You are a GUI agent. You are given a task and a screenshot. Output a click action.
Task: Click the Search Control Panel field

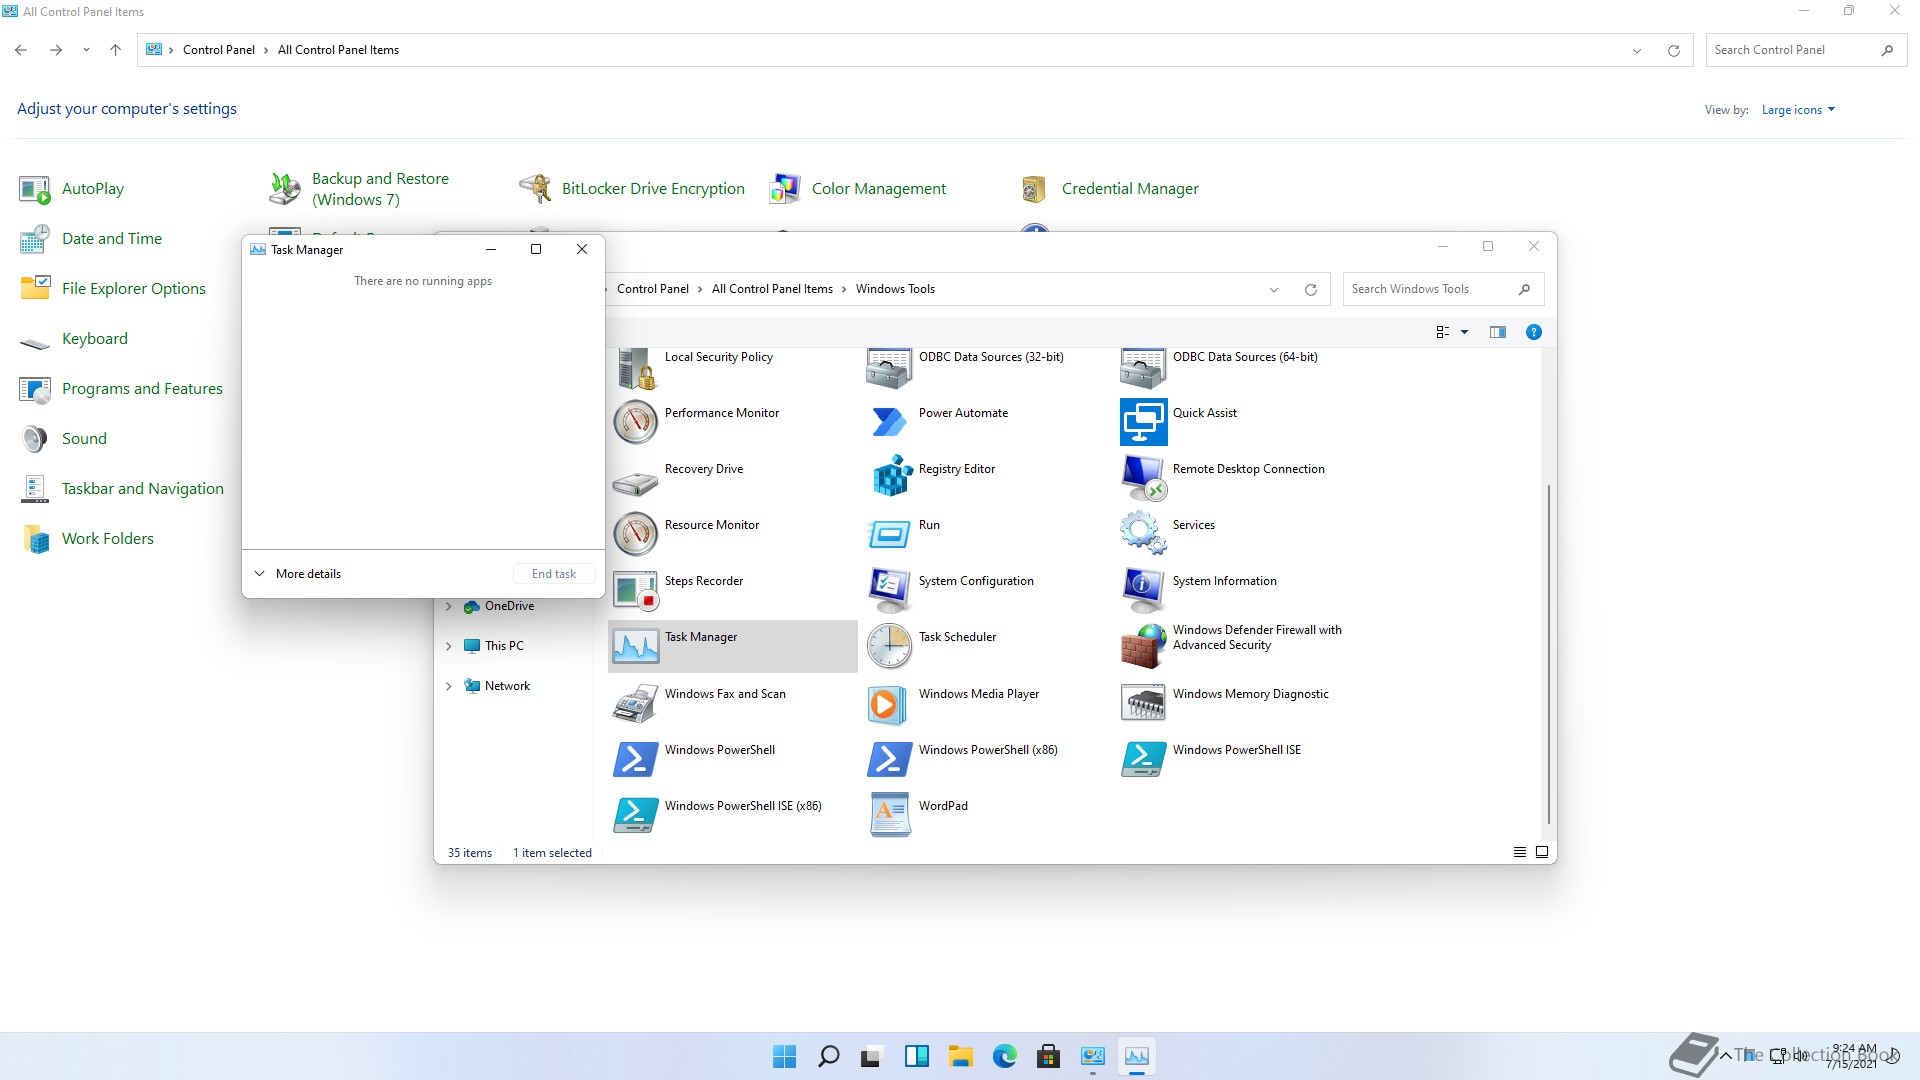tap(1806, 50)
